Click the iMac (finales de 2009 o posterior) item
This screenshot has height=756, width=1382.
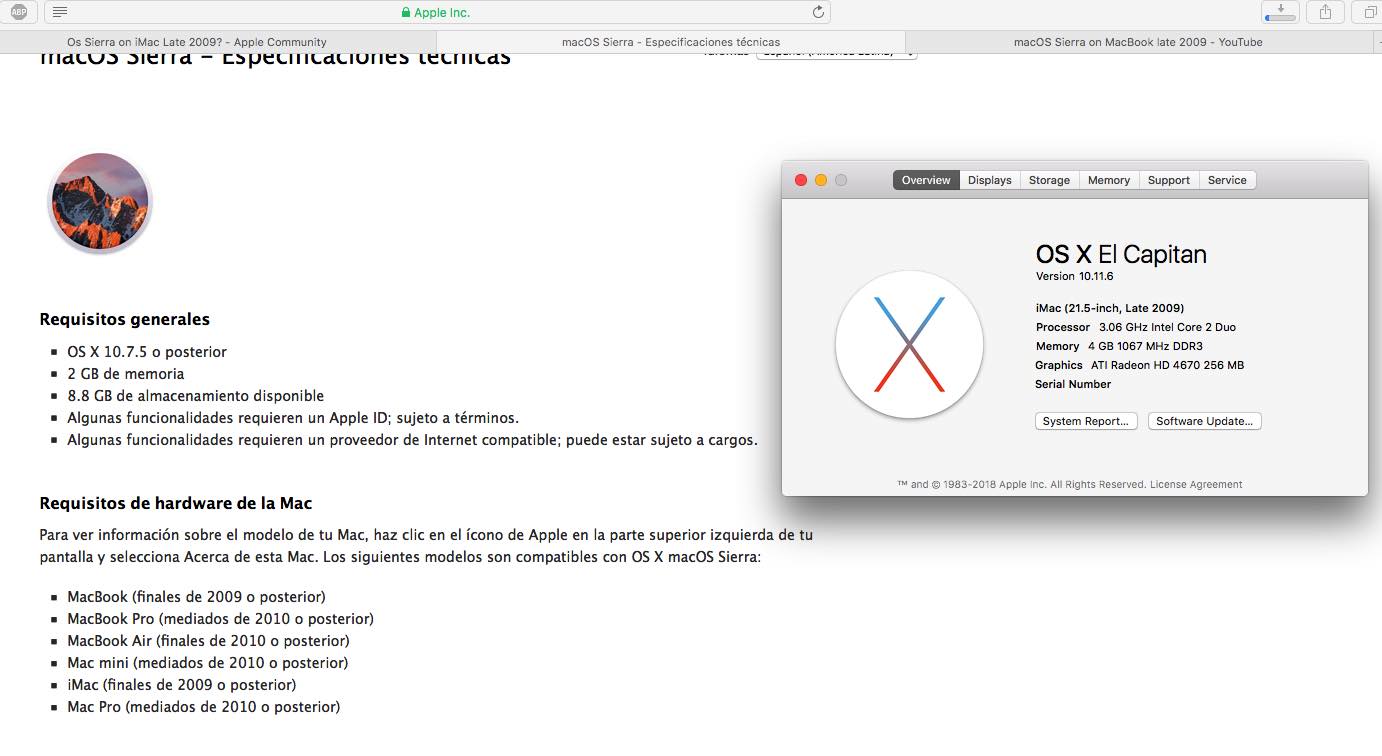(x=182, y=685)
